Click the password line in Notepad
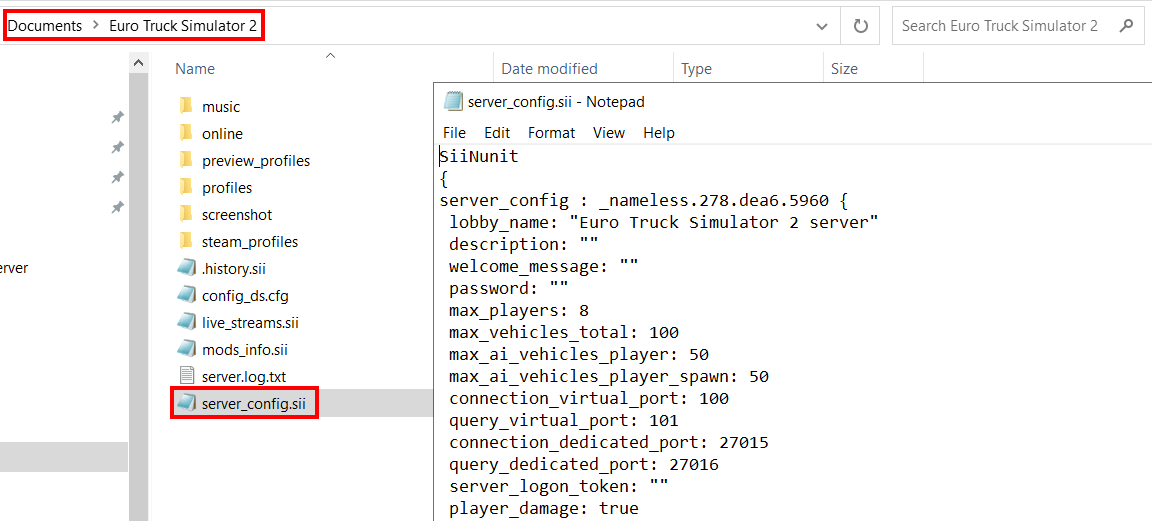The height and width of the screenshot is (521, 1152). tap(508, 288)
